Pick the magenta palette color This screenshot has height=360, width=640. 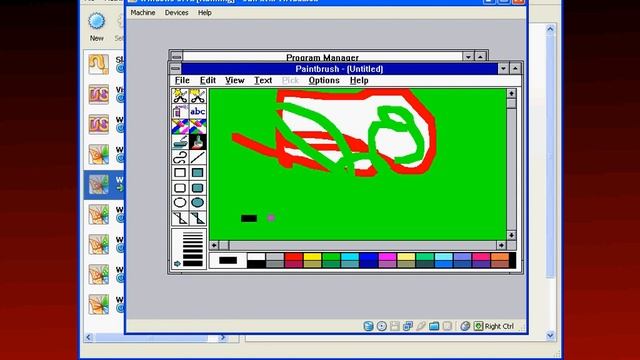coord(387,257)
